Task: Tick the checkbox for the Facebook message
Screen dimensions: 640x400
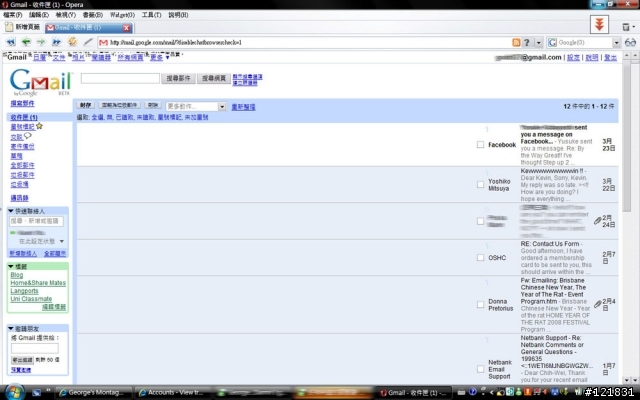Action: (x=480, y=144)
